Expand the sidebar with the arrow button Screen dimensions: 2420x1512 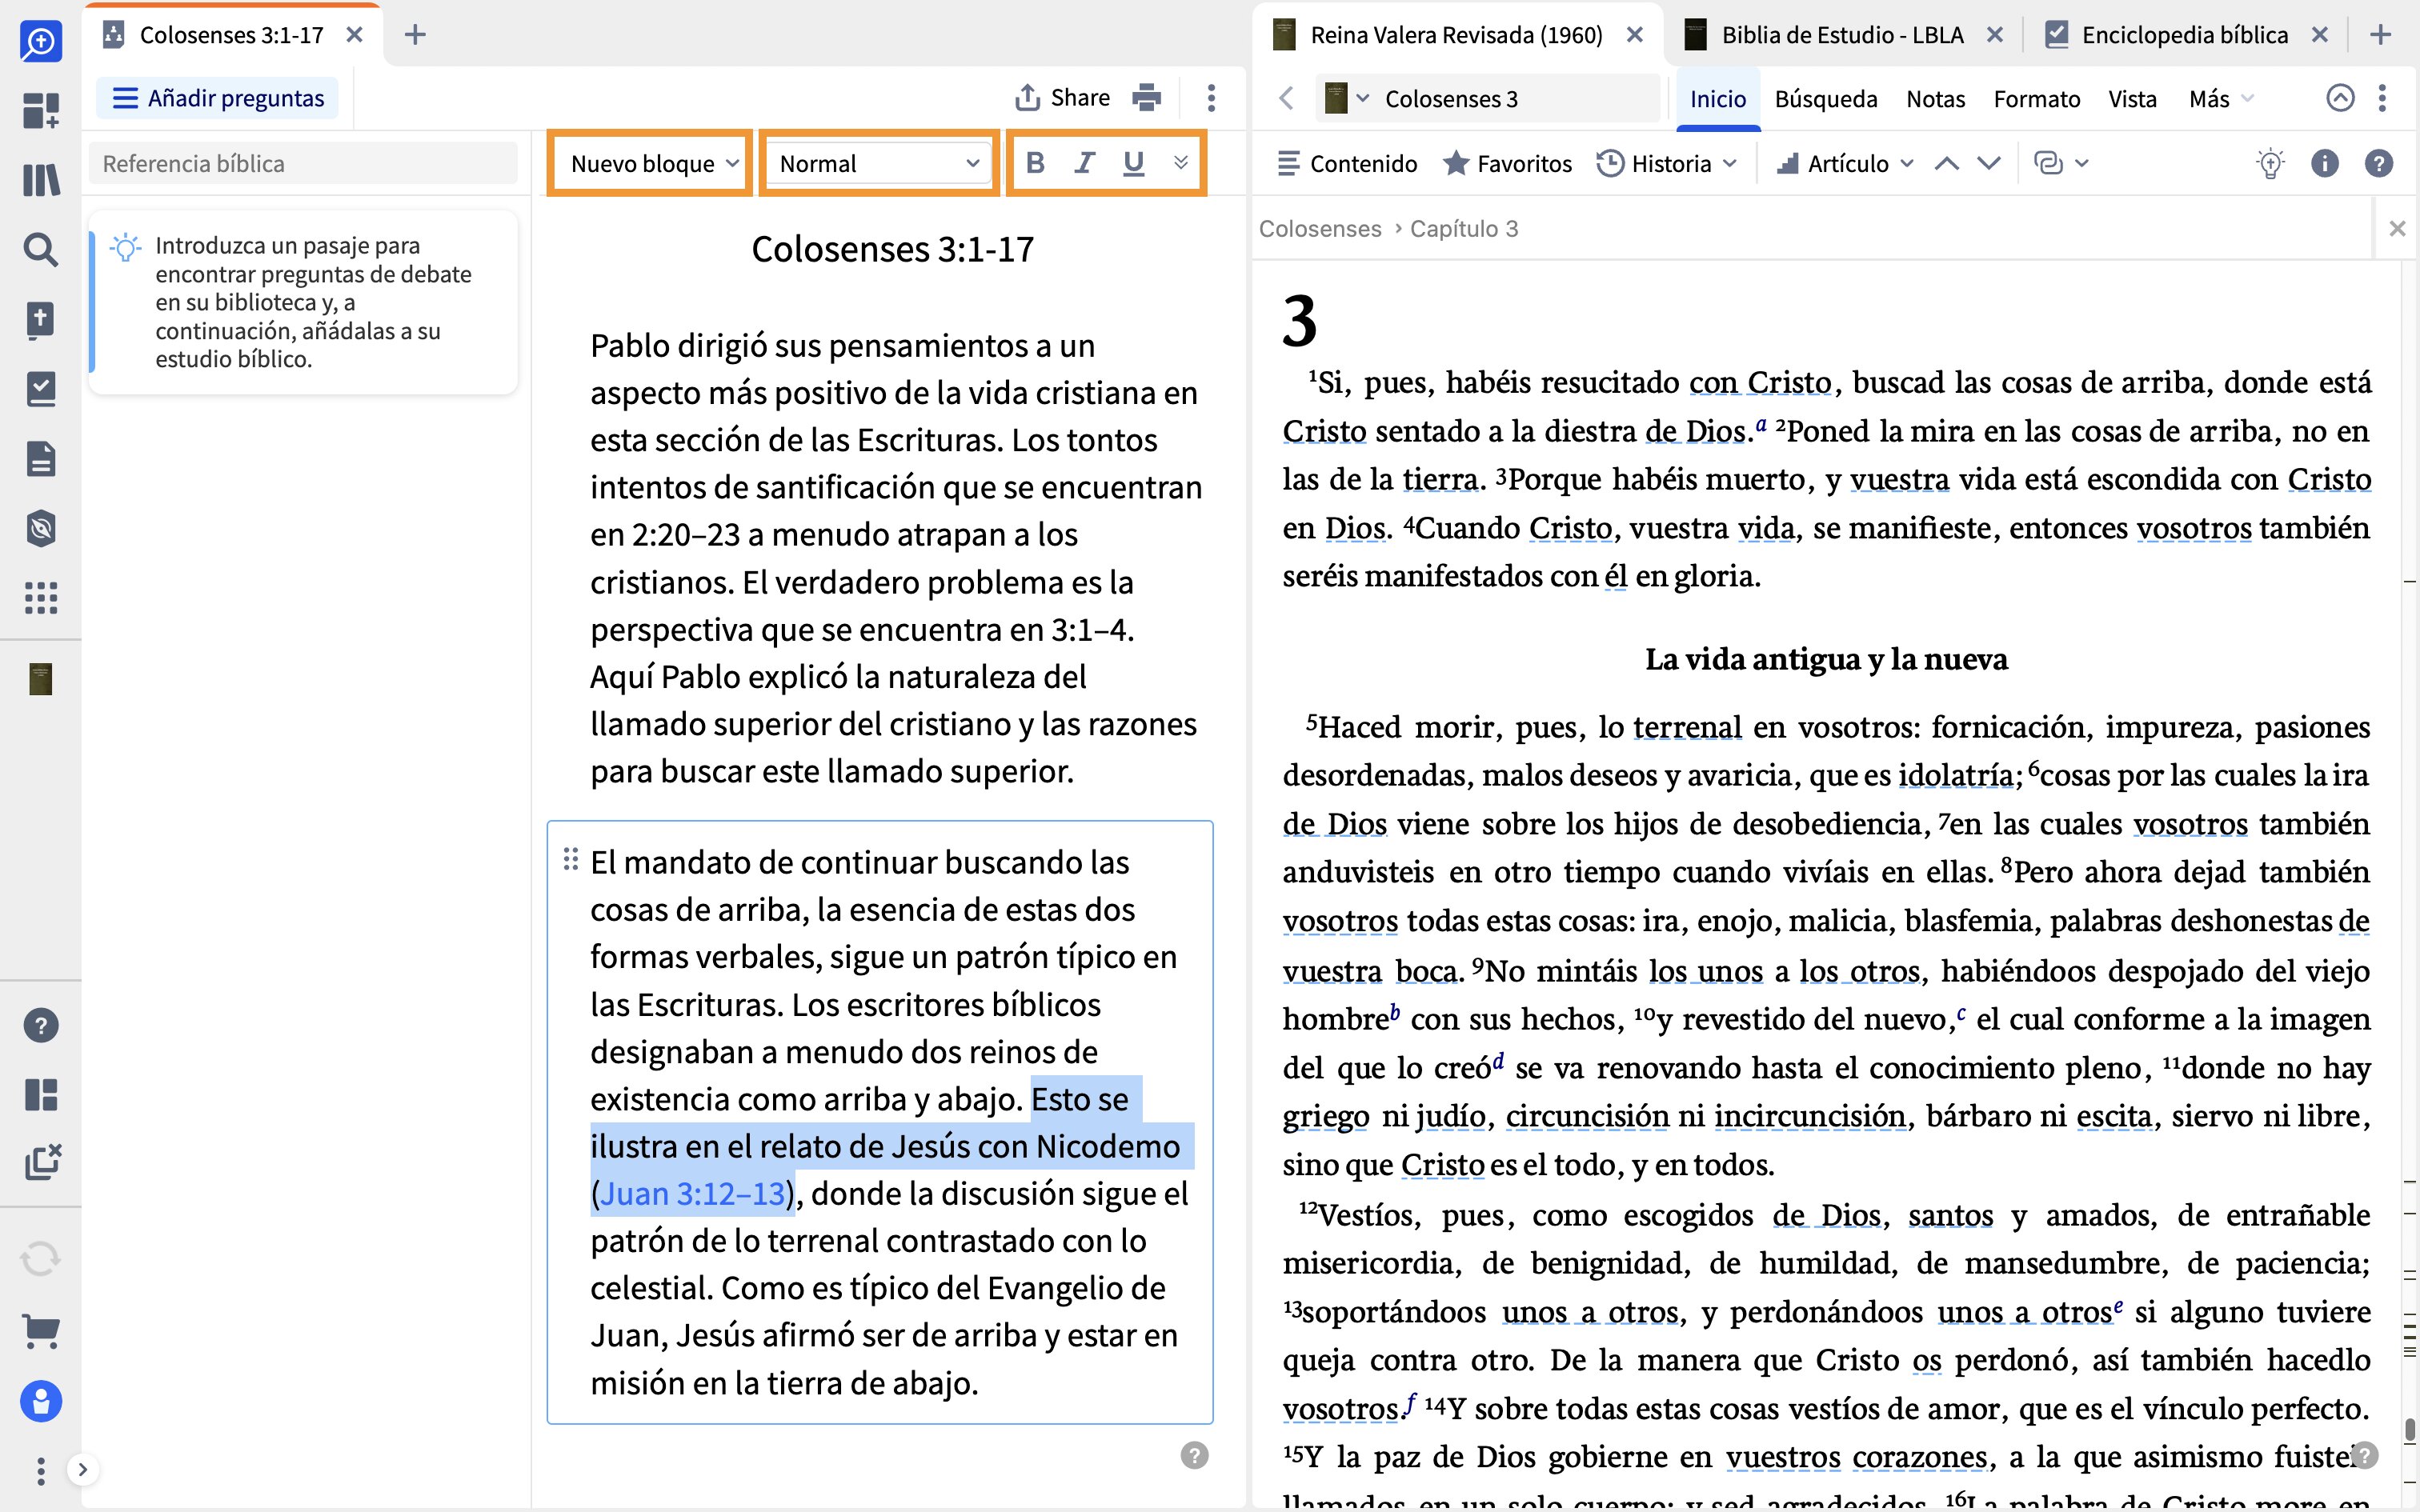click(83, 1469)
